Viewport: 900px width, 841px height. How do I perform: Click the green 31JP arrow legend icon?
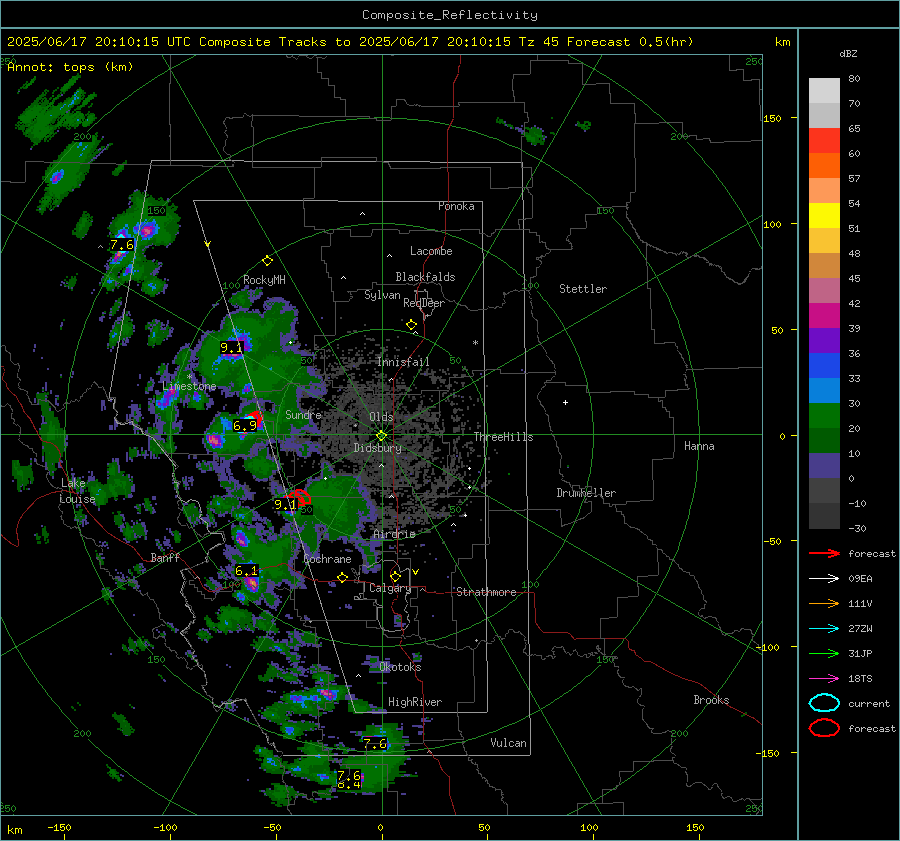point(824,653)
